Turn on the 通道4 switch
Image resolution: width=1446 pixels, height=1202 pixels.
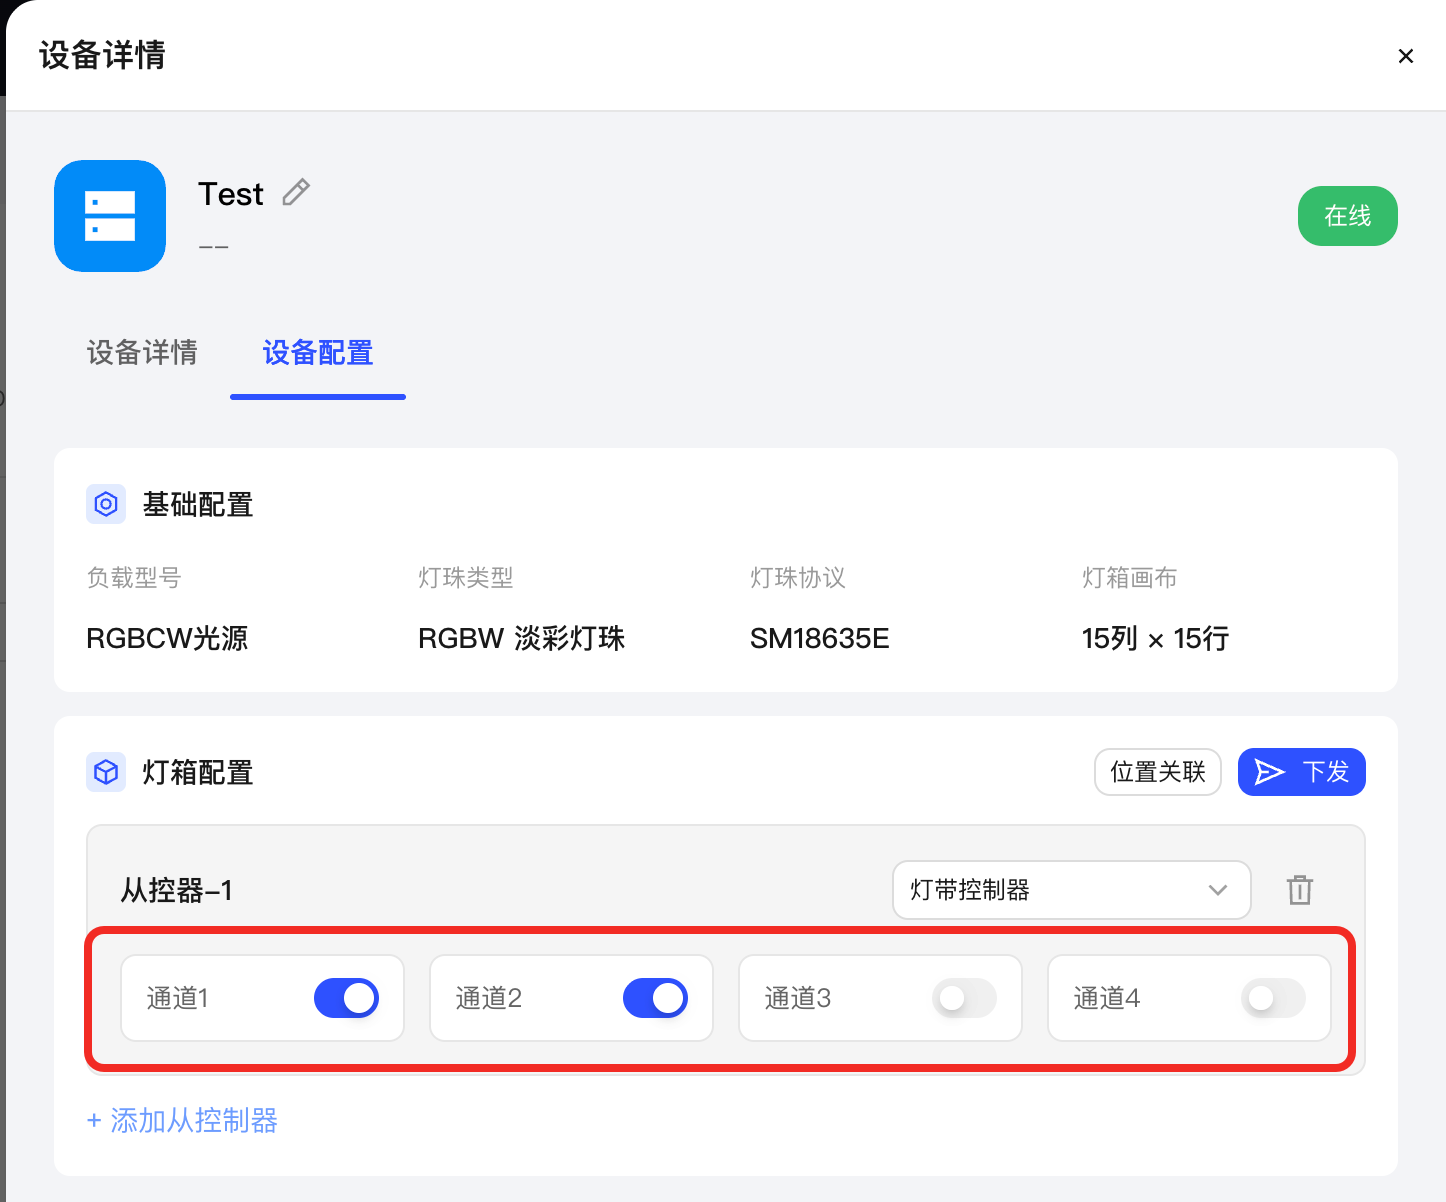pyautogui.click(x=1273, y=998)
